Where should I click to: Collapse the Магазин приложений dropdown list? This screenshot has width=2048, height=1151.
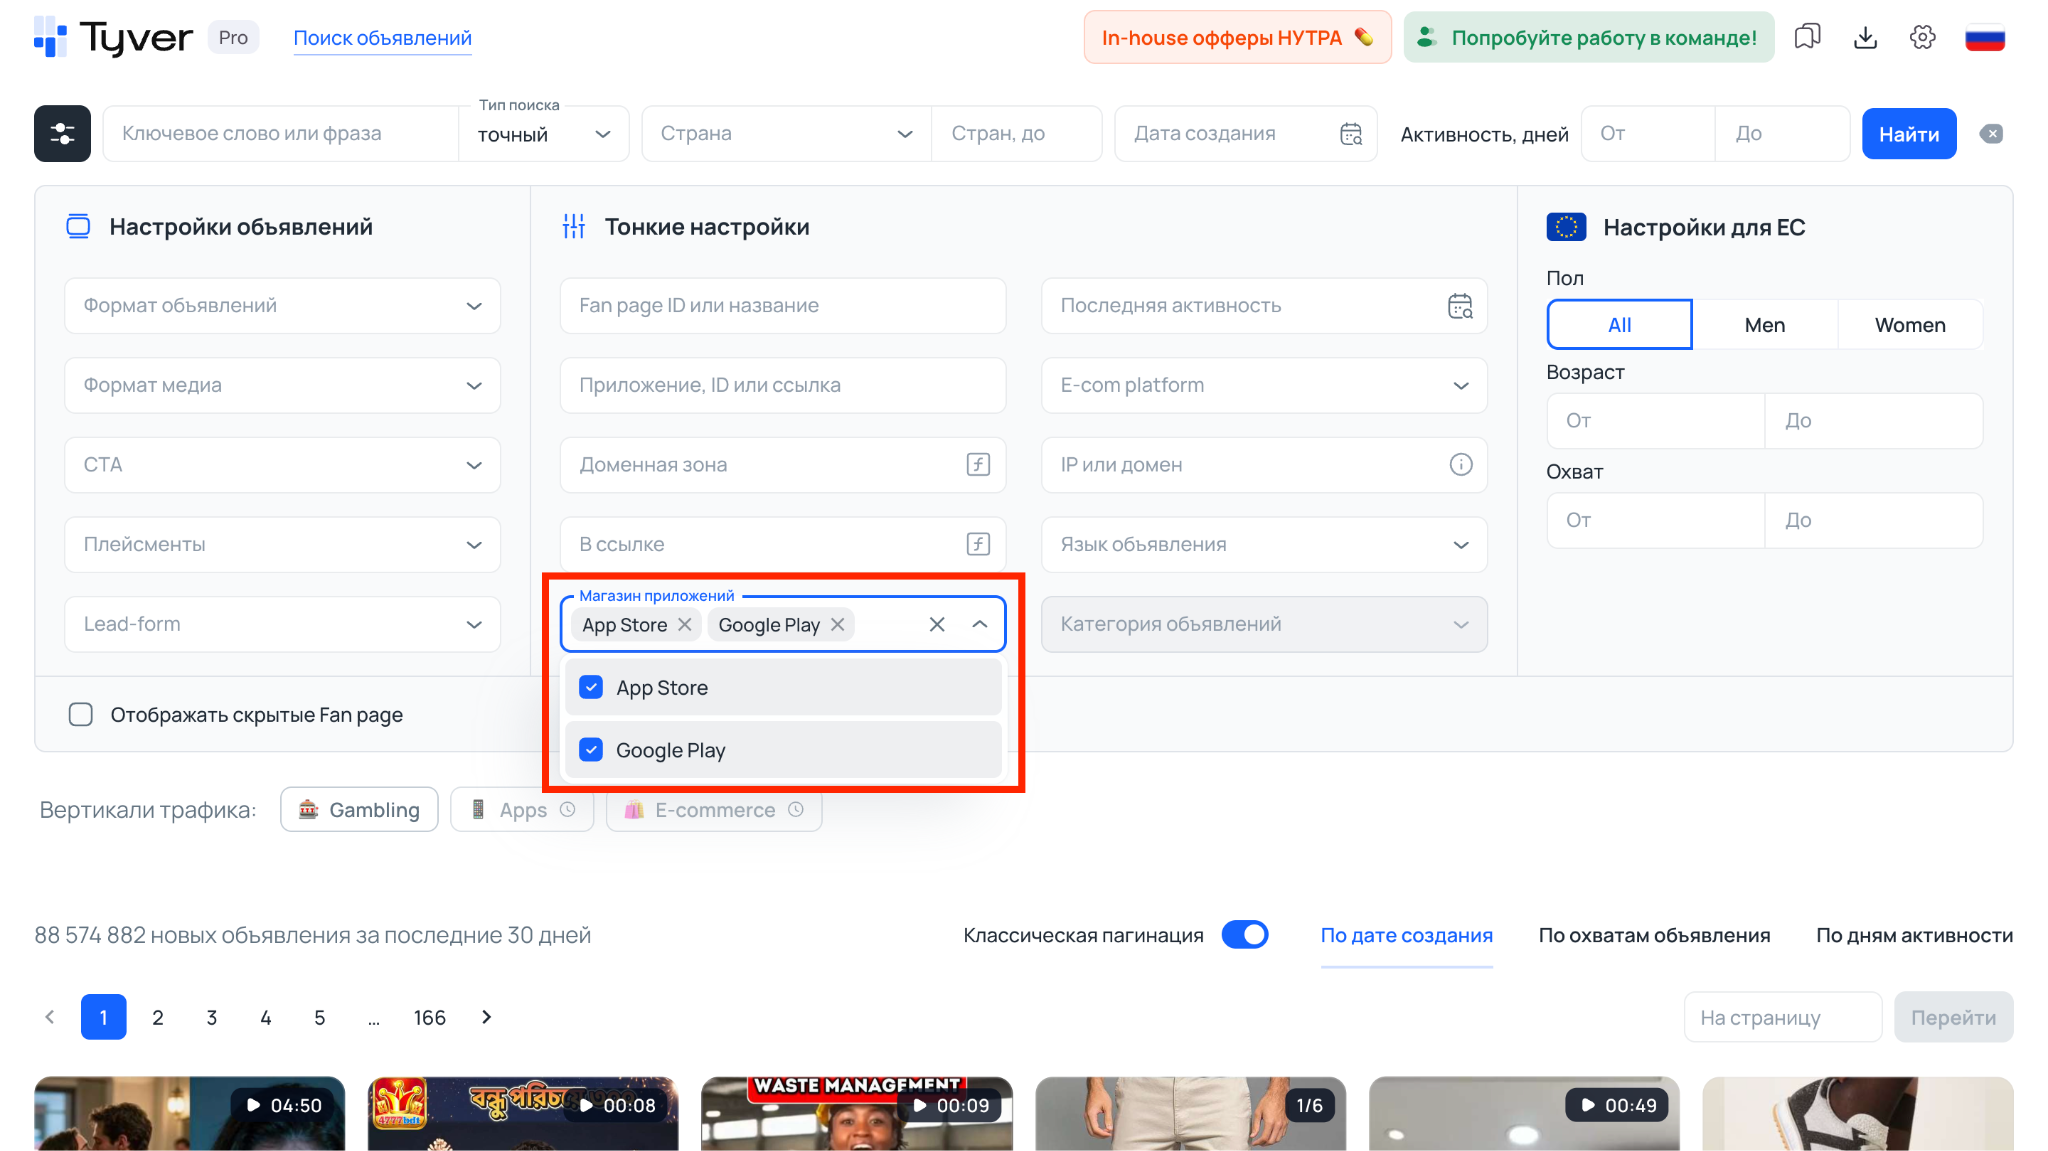click(979, 624)
